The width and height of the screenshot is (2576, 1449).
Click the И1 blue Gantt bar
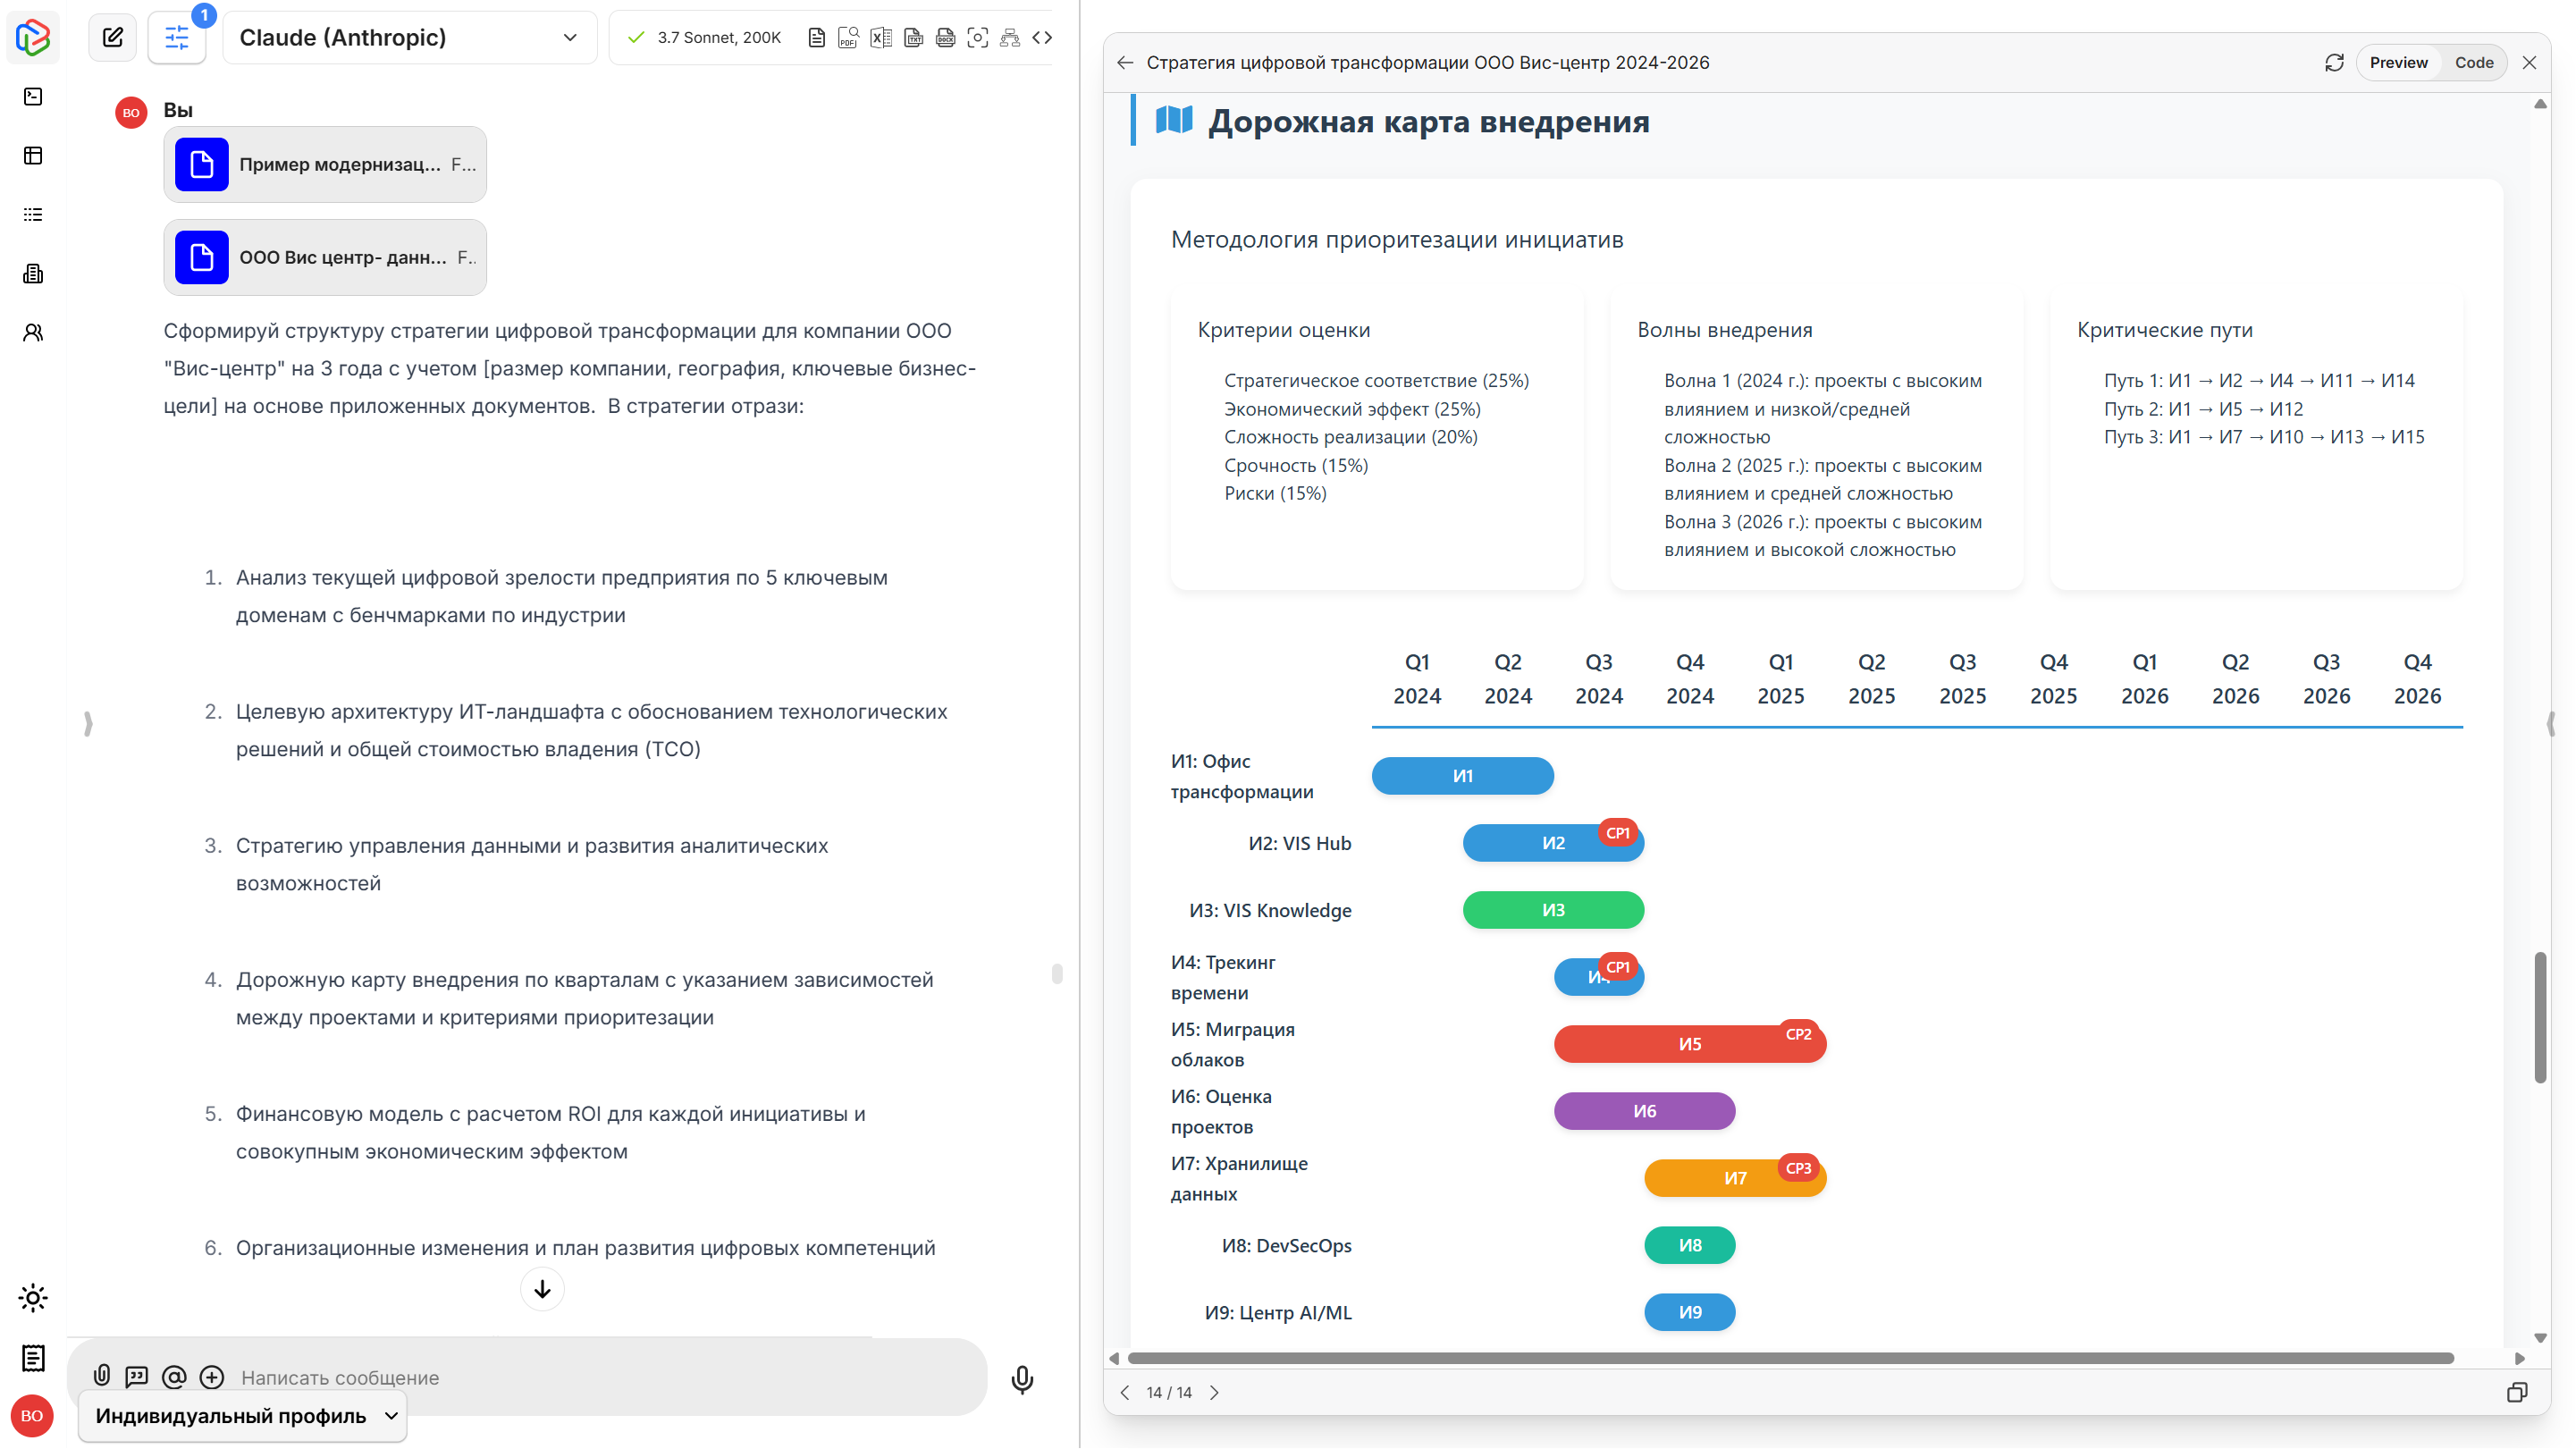click(x=1462, y=776)
